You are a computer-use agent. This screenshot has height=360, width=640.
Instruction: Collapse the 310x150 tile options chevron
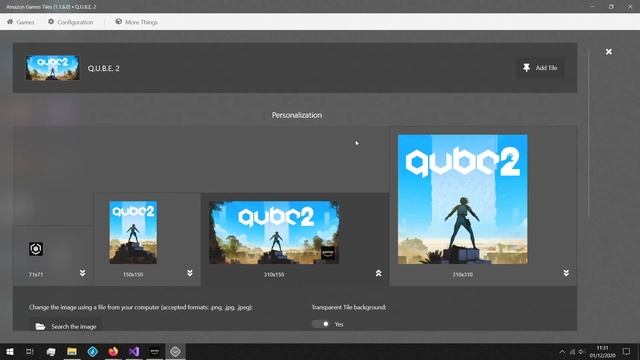378,273
